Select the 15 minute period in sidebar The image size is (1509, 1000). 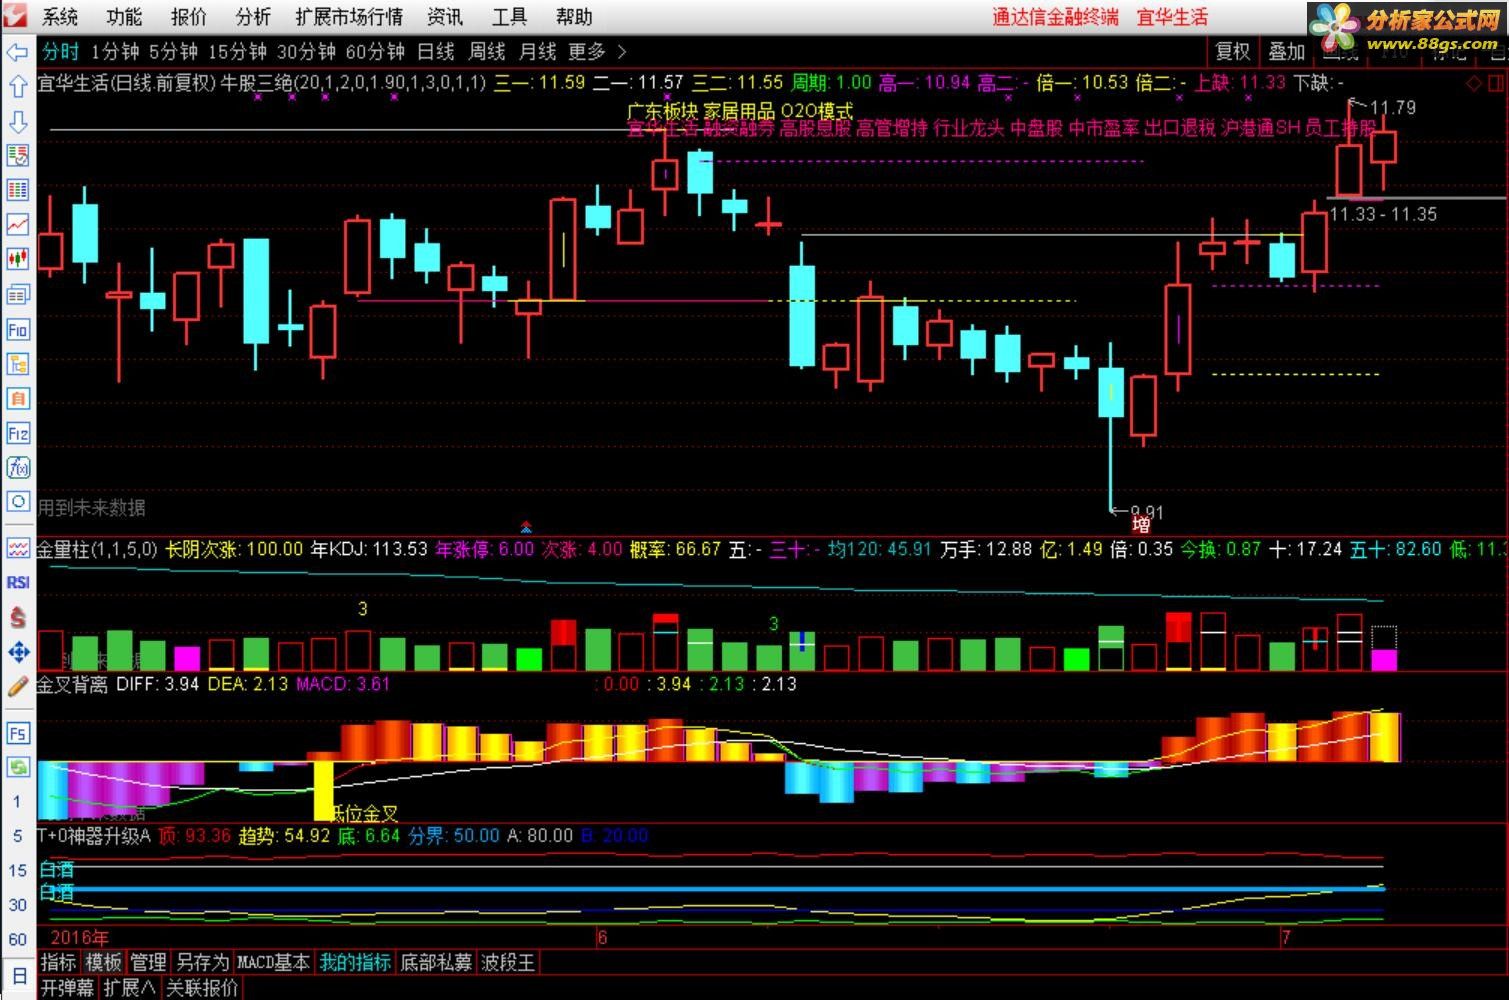(17, 870)
